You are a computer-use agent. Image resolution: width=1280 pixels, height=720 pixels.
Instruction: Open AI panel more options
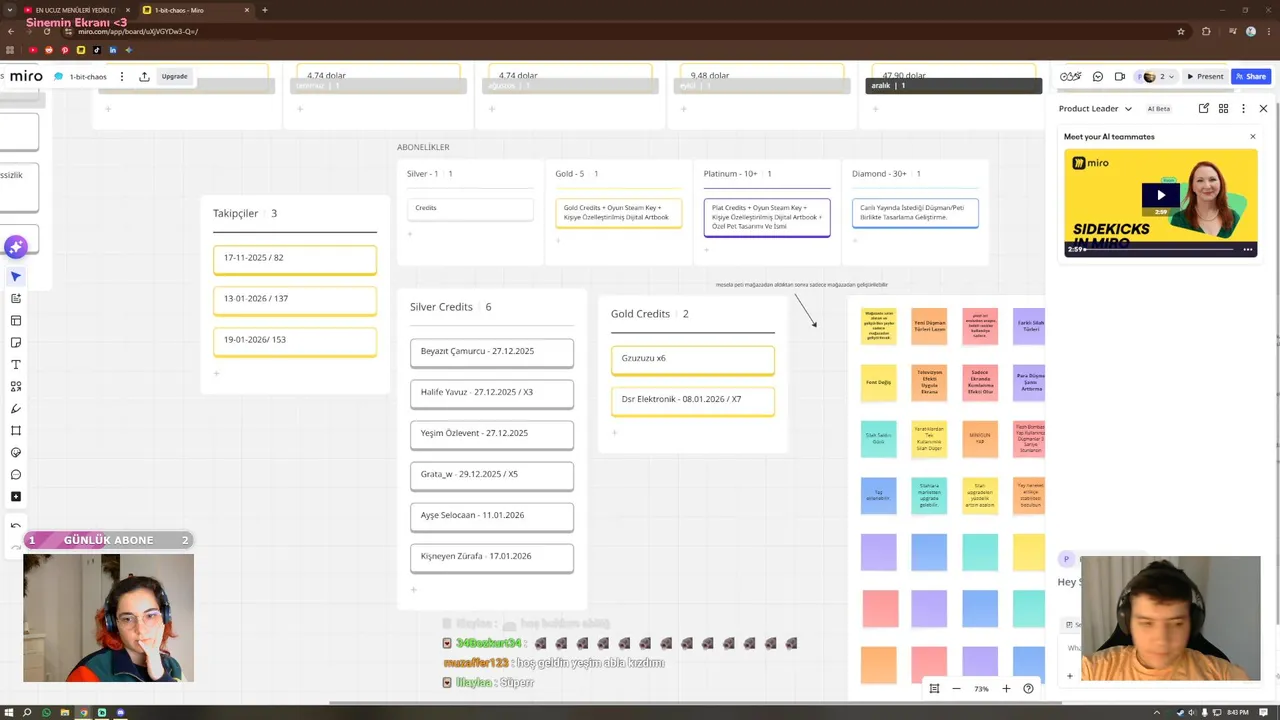coord(1243,108)
